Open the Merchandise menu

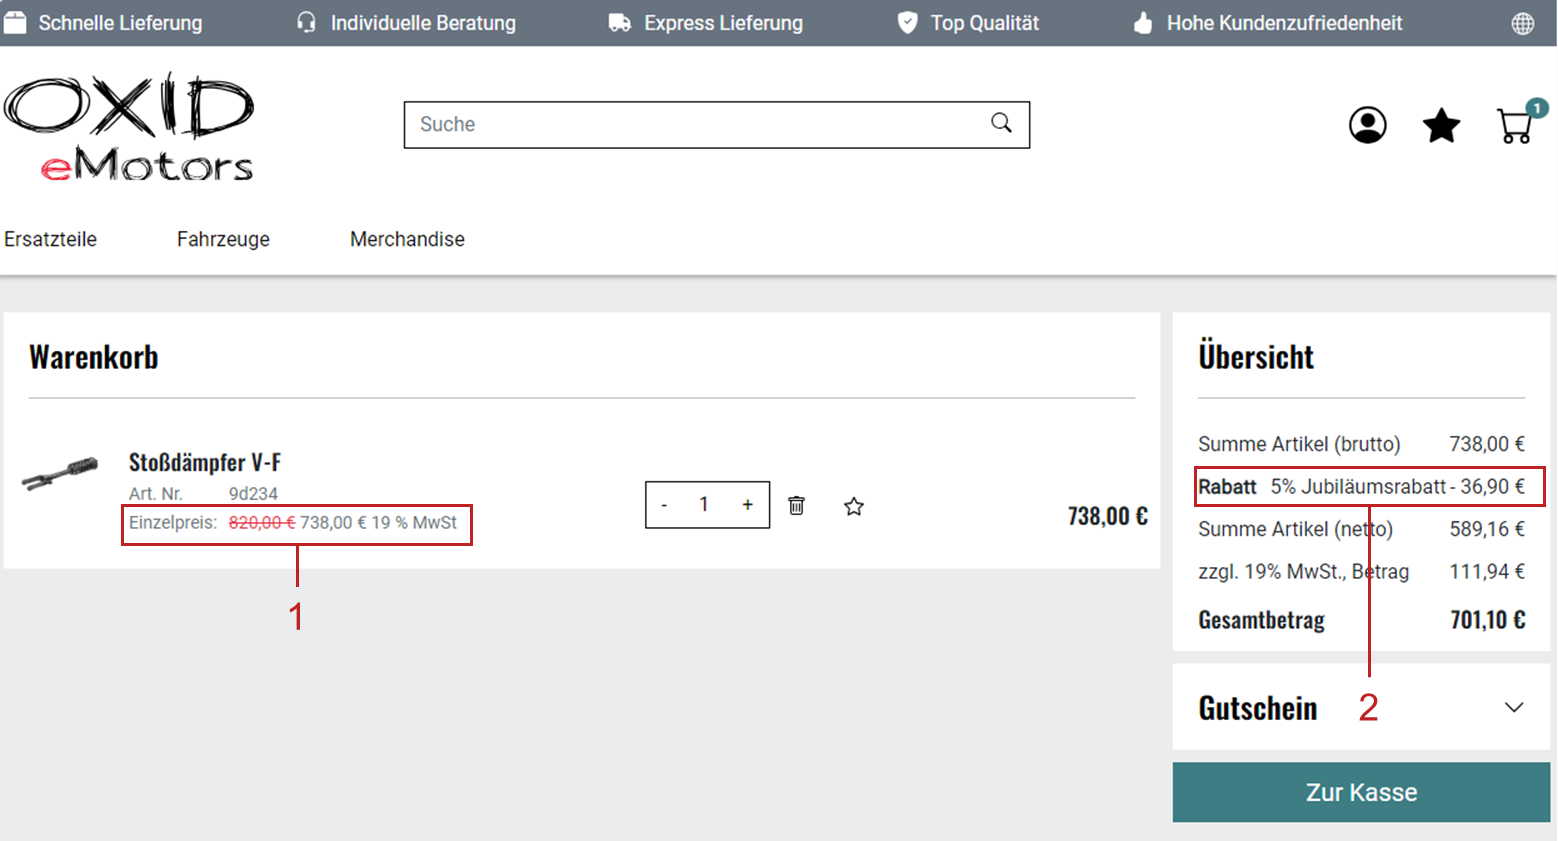click(407, 239)
